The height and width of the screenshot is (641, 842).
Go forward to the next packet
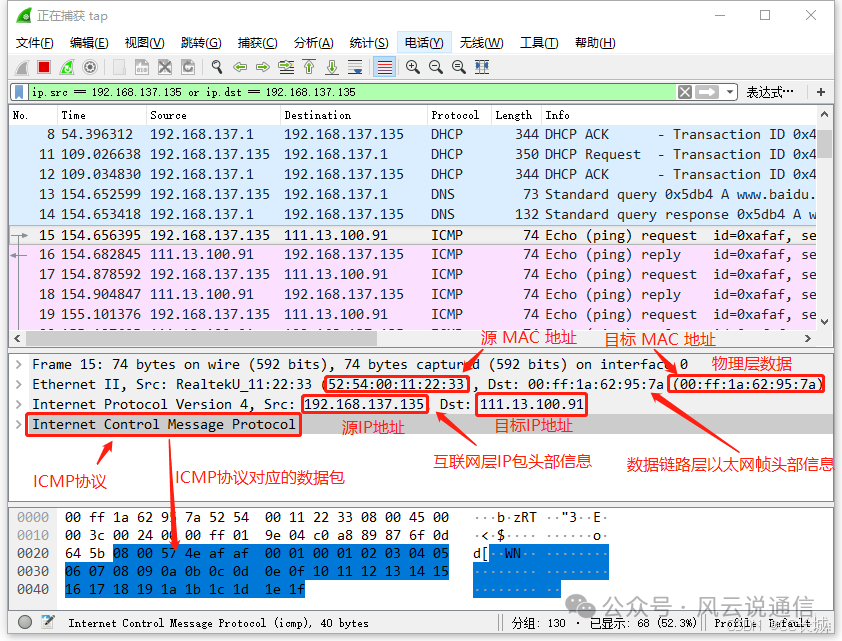(x=263, y=67)
